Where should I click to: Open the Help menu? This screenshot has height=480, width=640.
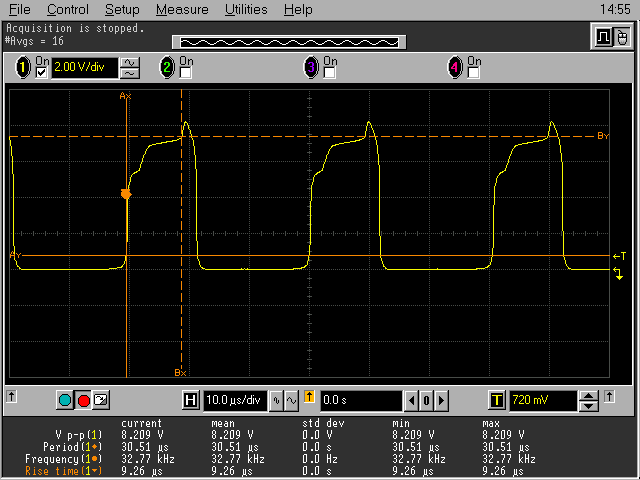pos(298,9)
